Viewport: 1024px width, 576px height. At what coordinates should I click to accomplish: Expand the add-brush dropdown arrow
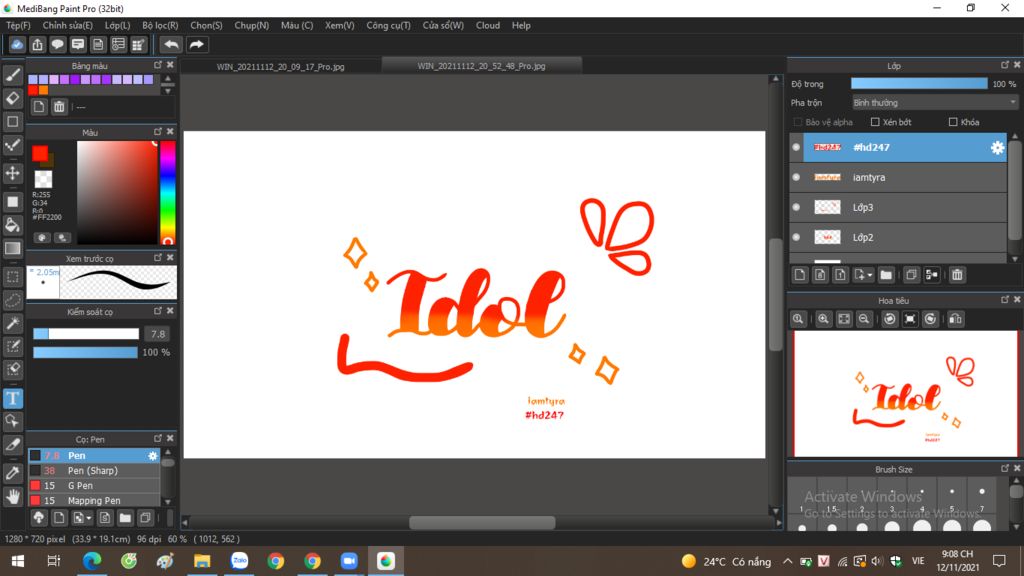[x=89, y=519]
